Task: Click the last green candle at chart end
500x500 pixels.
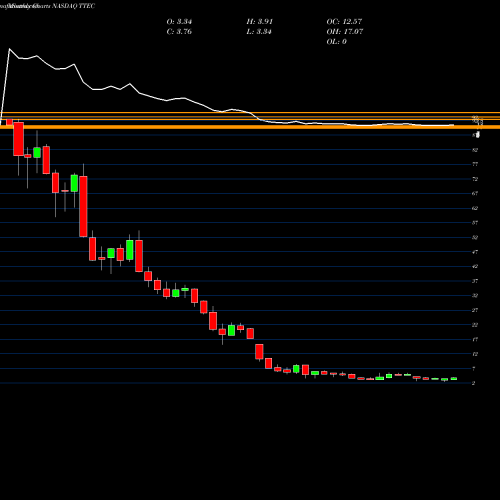Action: click(454, 379)
